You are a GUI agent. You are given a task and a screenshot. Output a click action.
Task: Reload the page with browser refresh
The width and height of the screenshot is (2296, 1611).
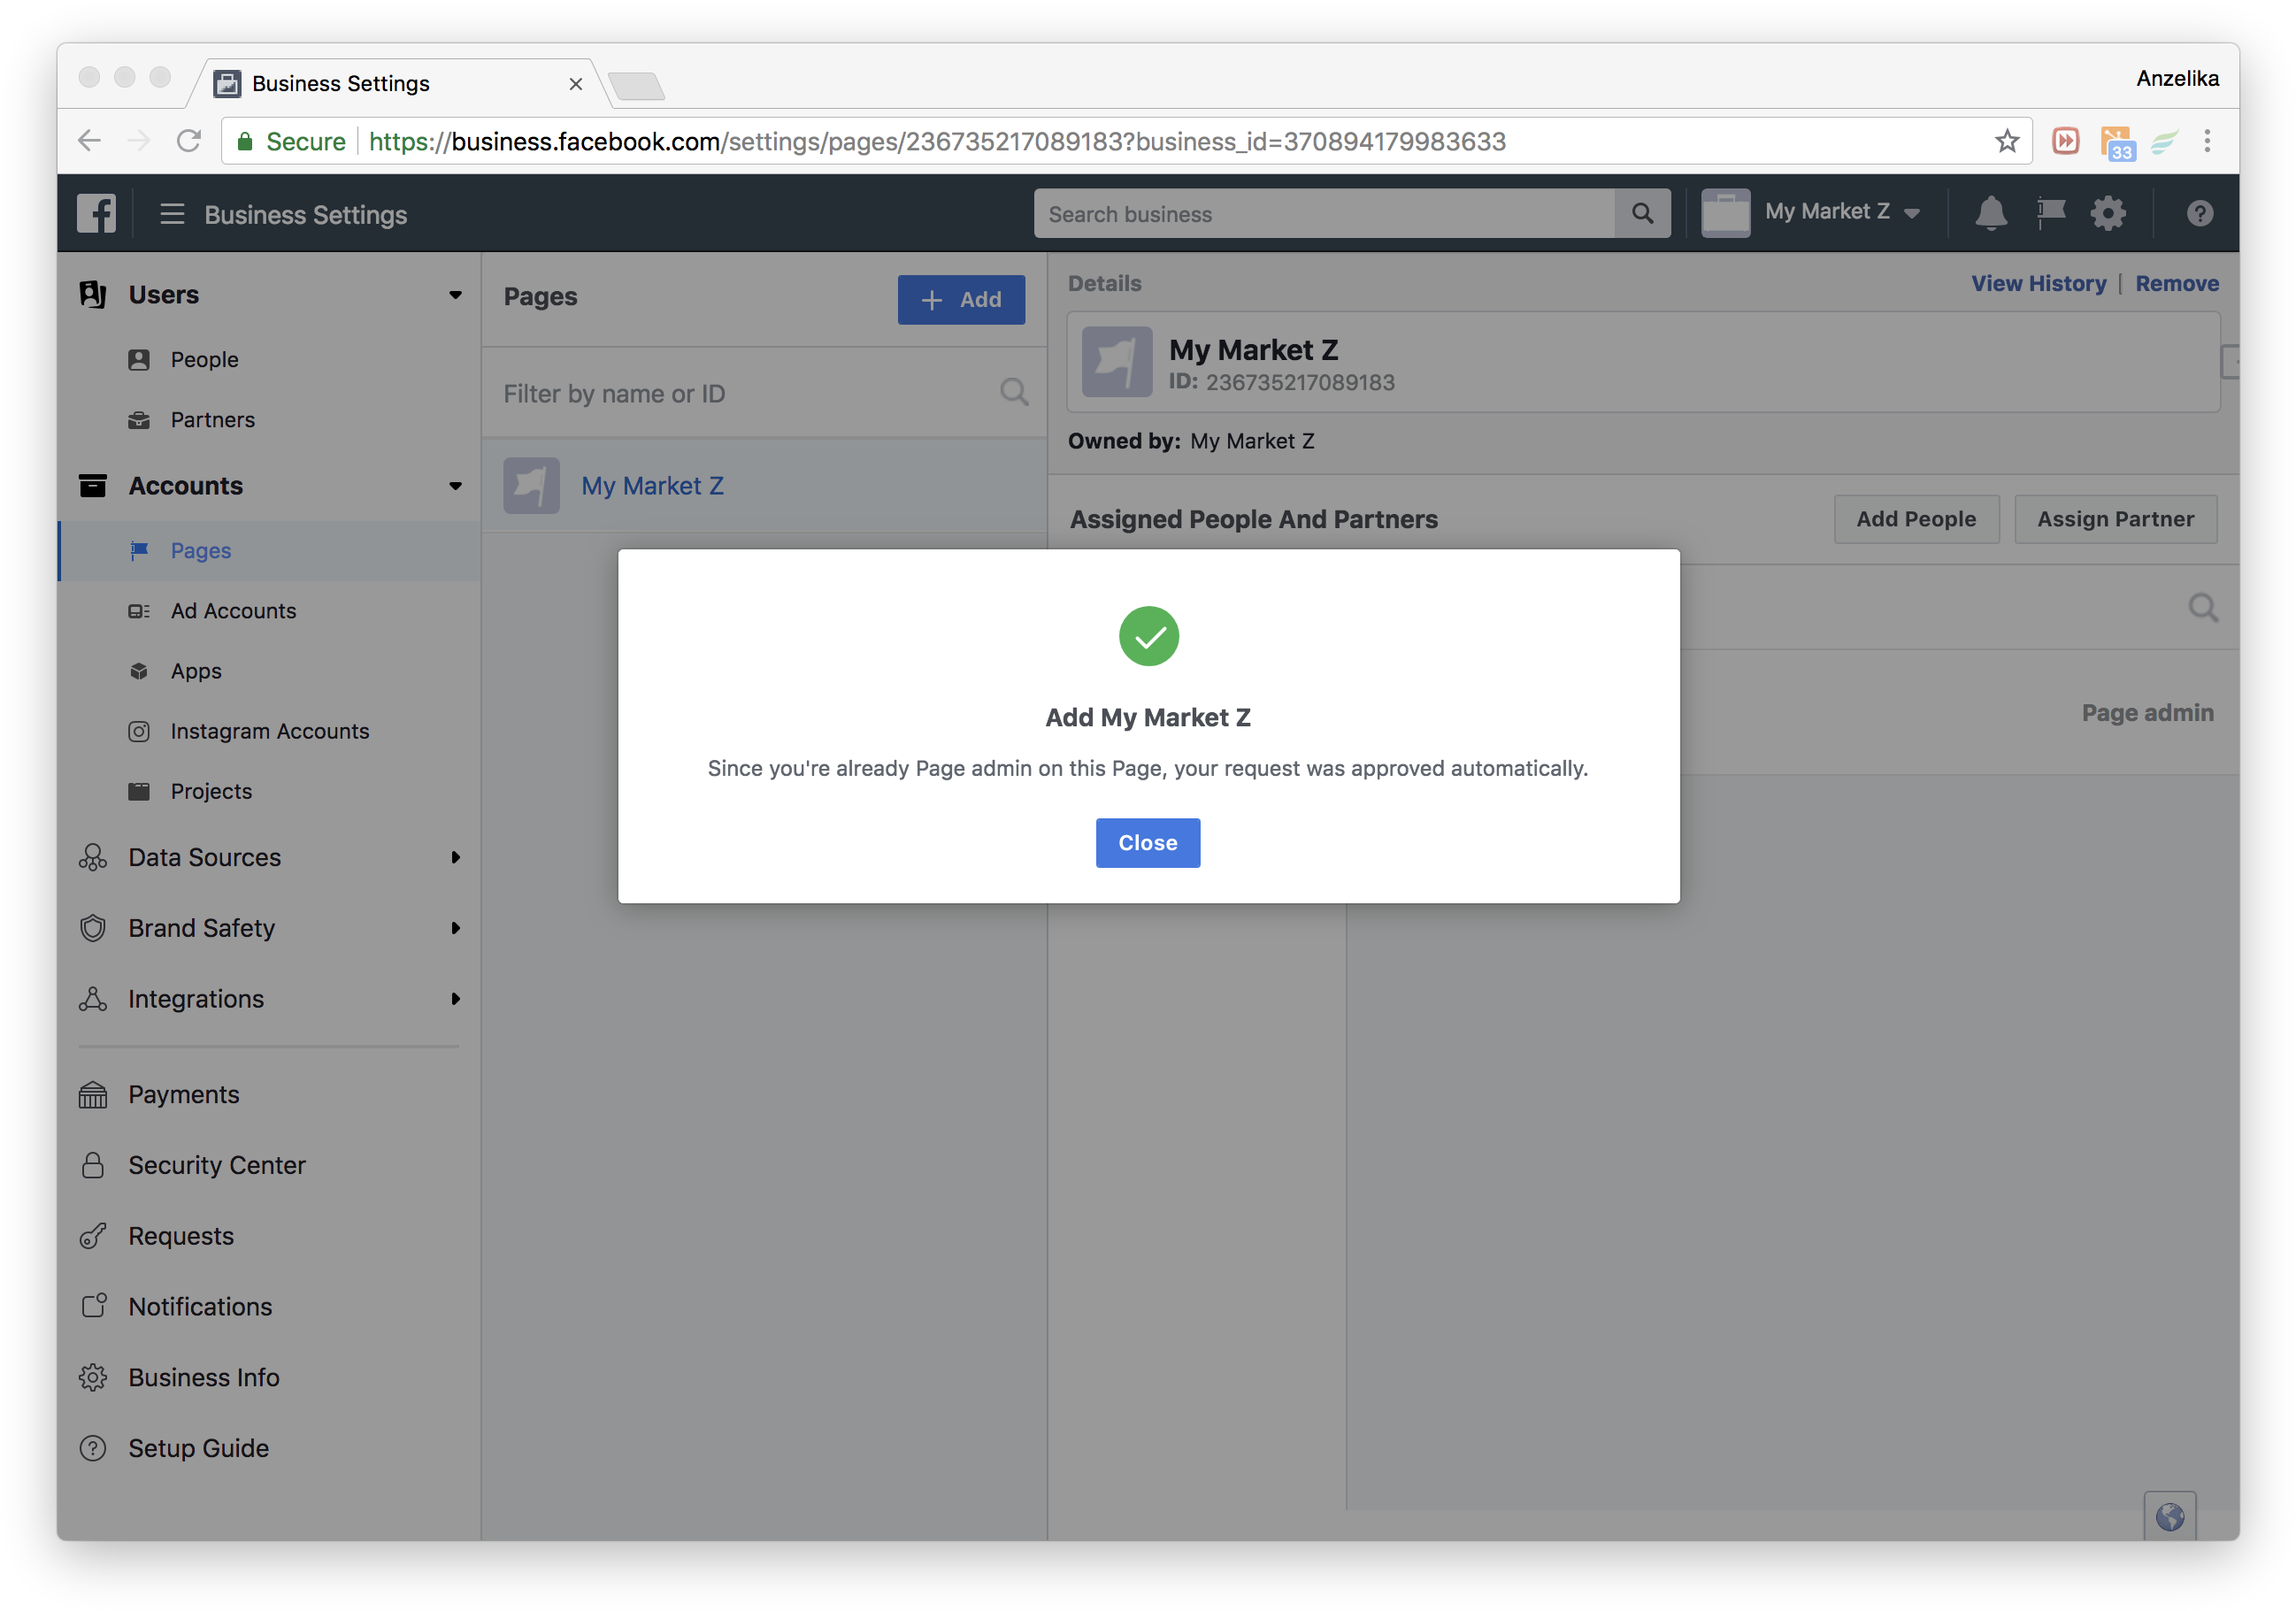point(189,141)
